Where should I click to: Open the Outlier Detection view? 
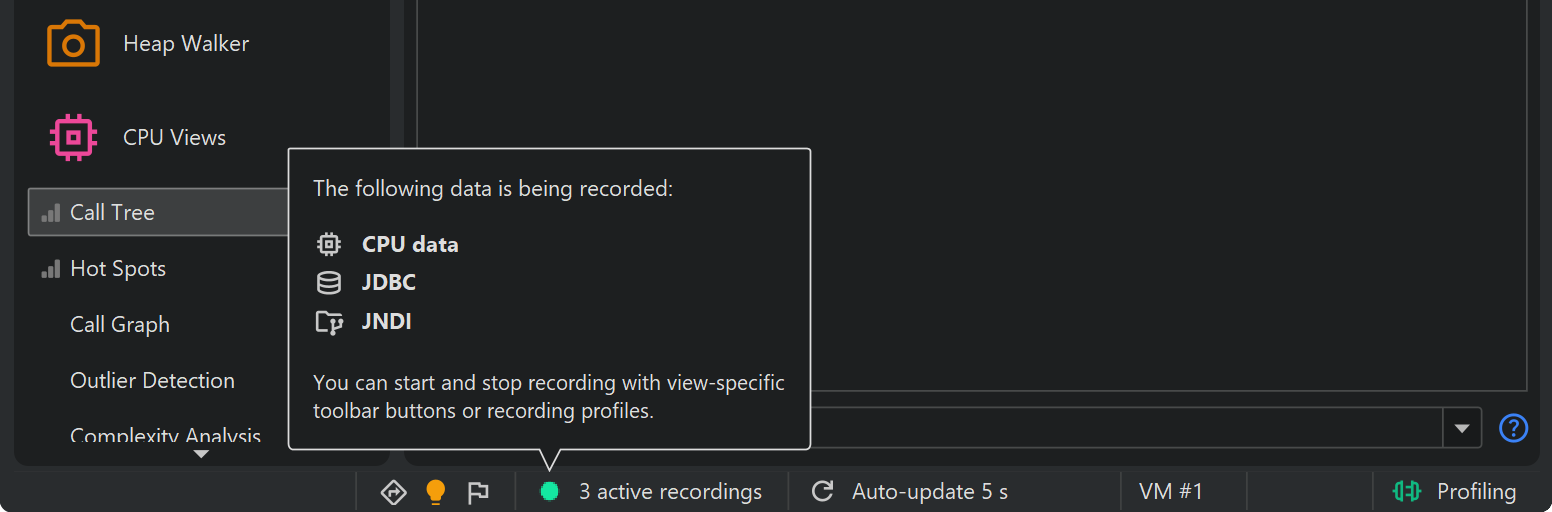point(152,381)
